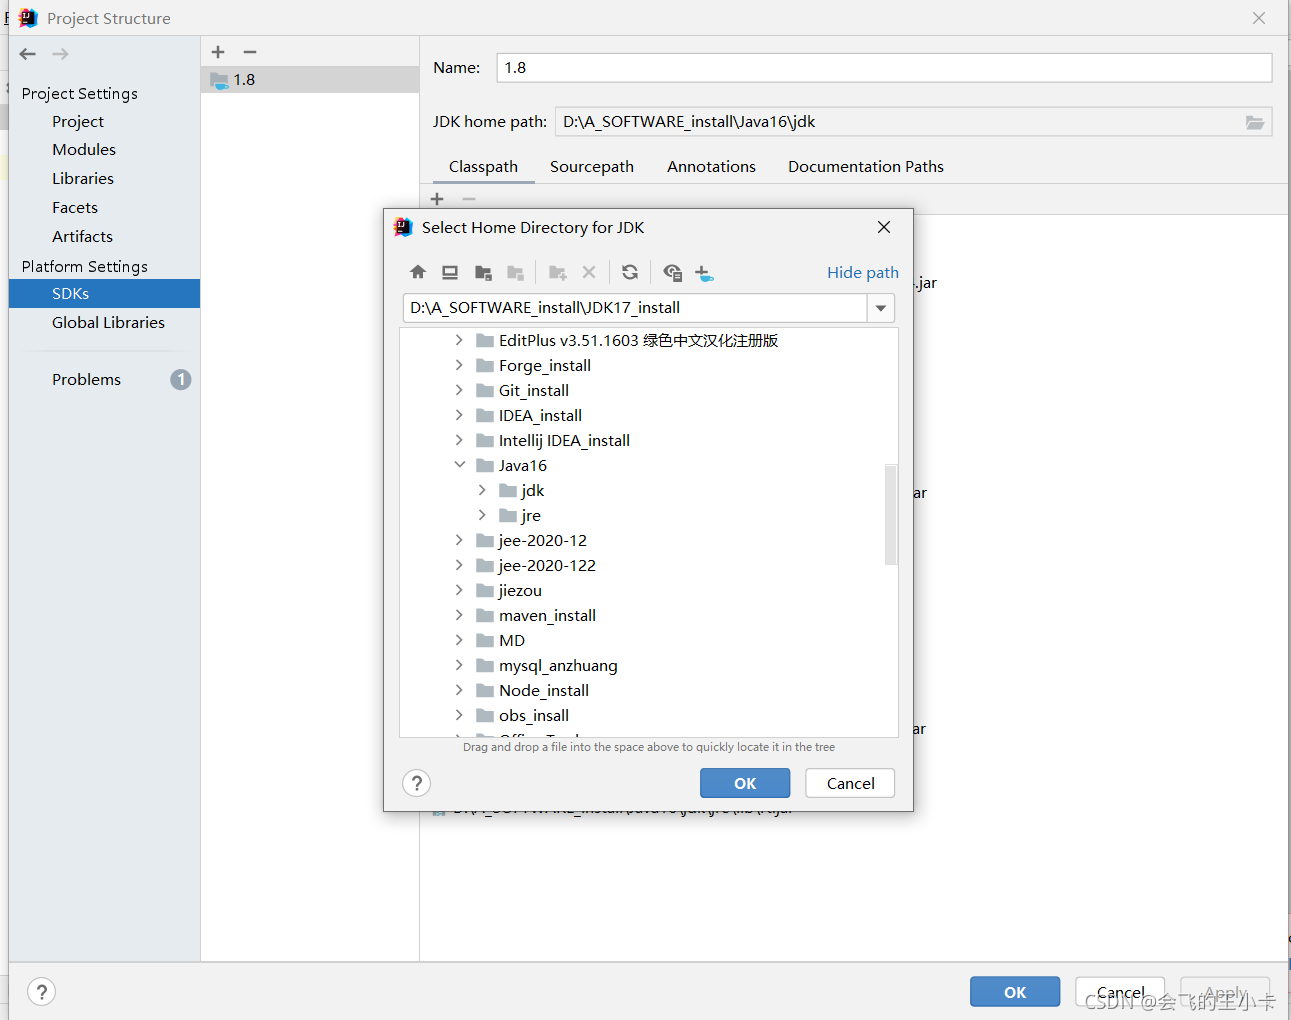Navigate back in Project Structure

click(28, 54)
